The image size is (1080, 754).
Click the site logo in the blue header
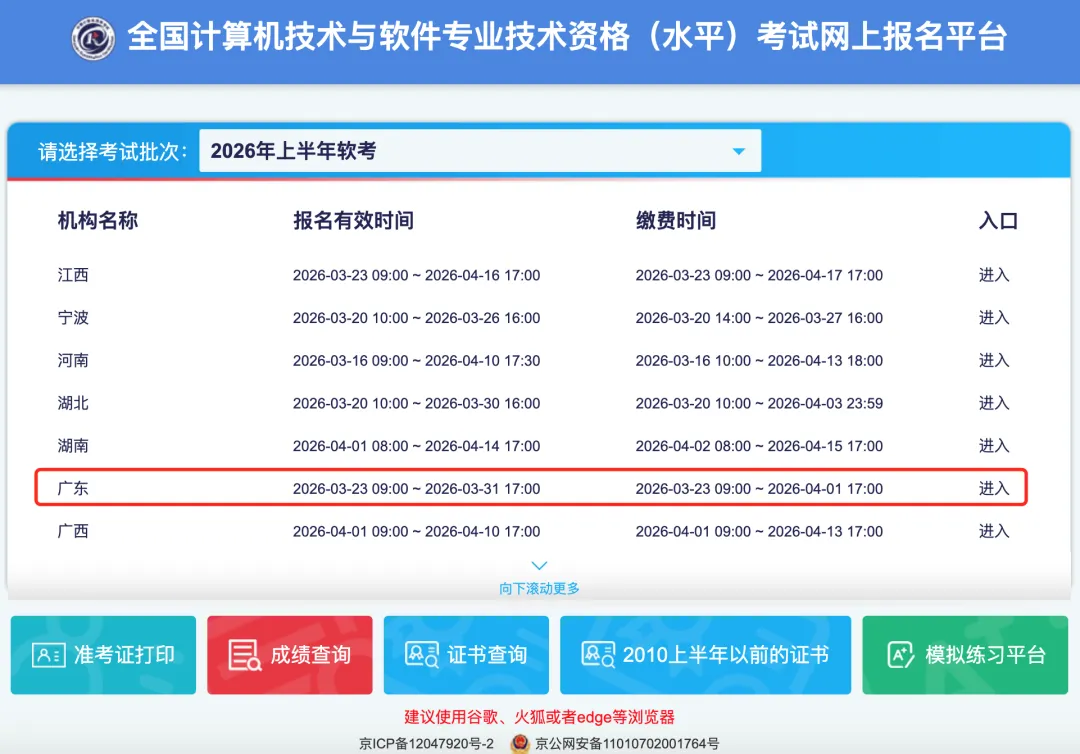coord(93,41)
